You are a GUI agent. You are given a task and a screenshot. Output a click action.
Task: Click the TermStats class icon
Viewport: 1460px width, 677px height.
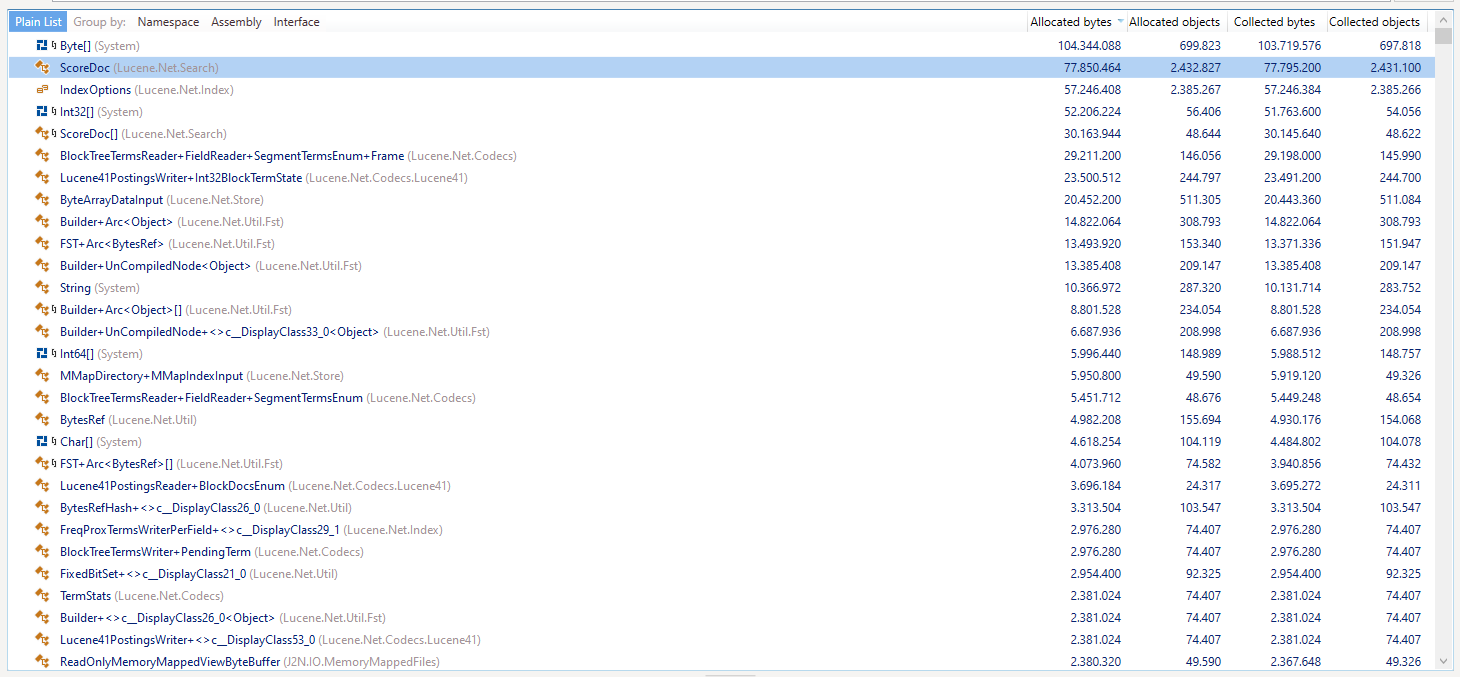(42, 596)
